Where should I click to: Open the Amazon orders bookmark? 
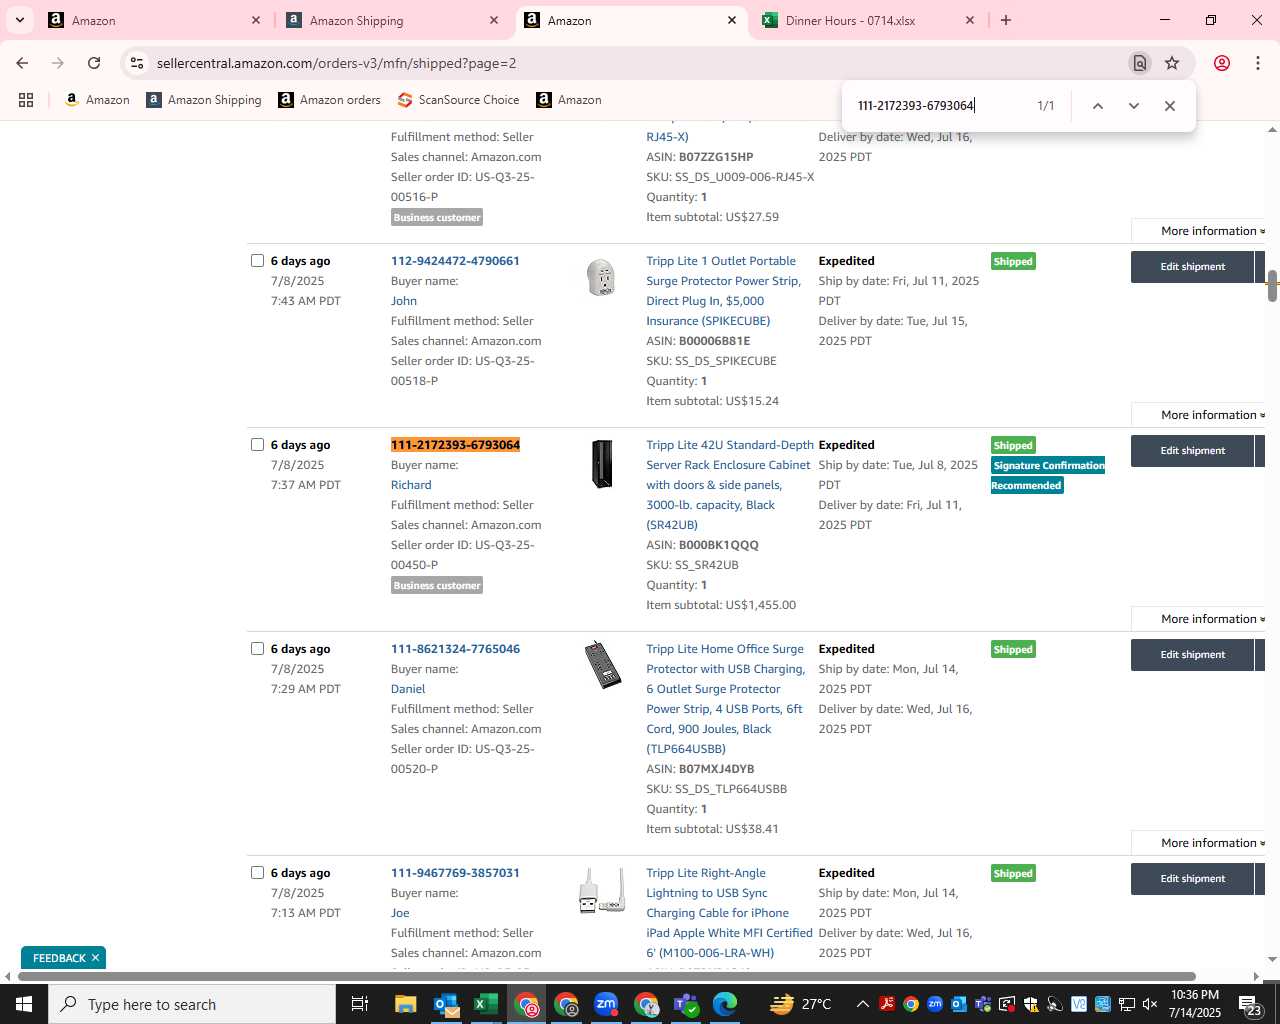click(x=329, y=100)
